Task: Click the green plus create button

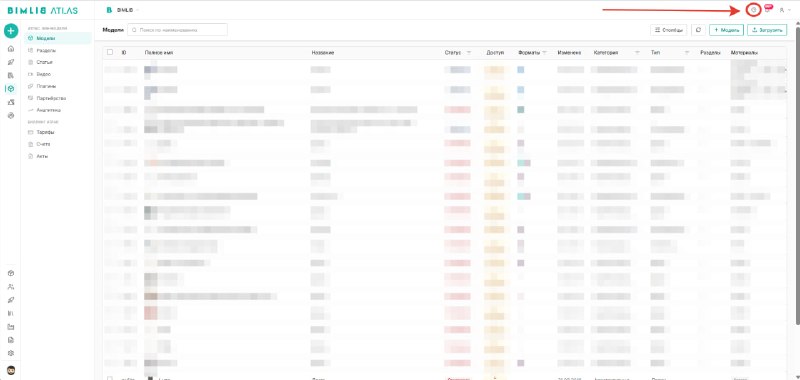Action: [x=11, y=31]
